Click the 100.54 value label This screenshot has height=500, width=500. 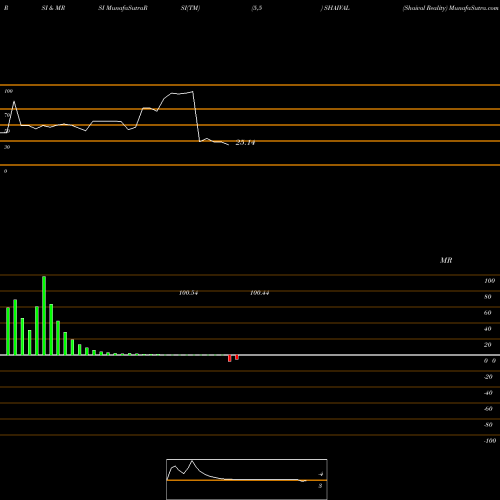[x=188, y=293]
